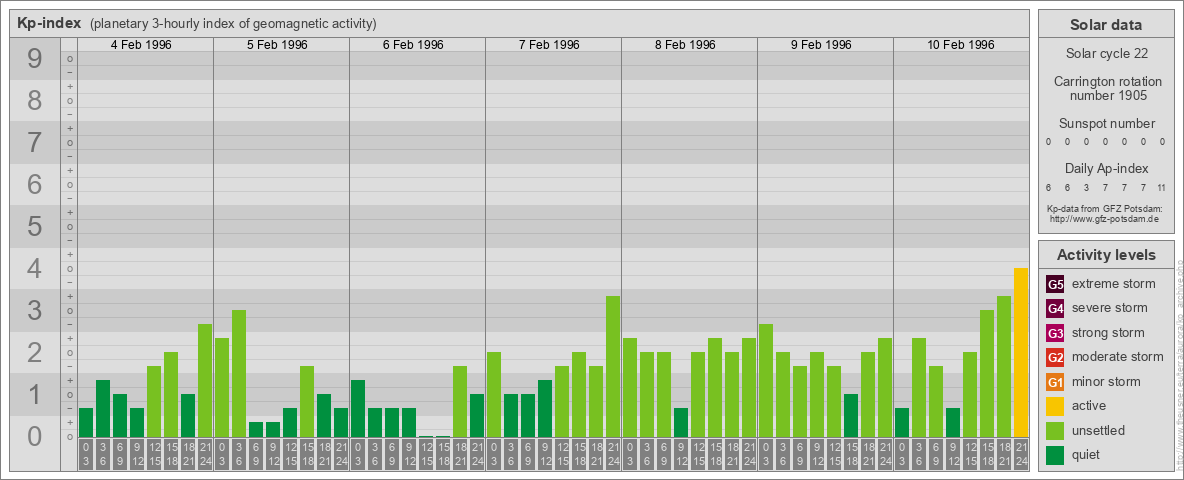This screenshot has width=1184, height=480.
Task: Click the G5 extreme storm icon
Action: (x=1055, y=284)
